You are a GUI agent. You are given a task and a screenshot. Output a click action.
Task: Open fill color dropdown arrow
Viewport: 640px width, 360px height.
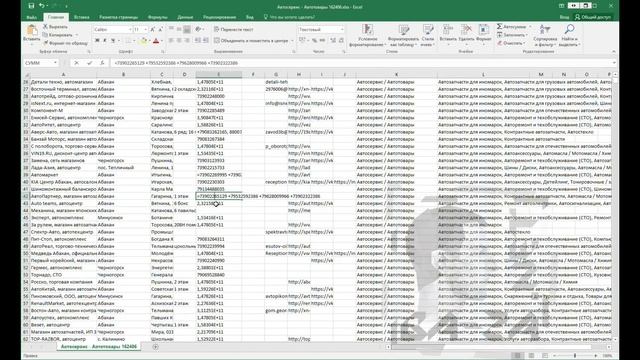(x=149, y=40)
